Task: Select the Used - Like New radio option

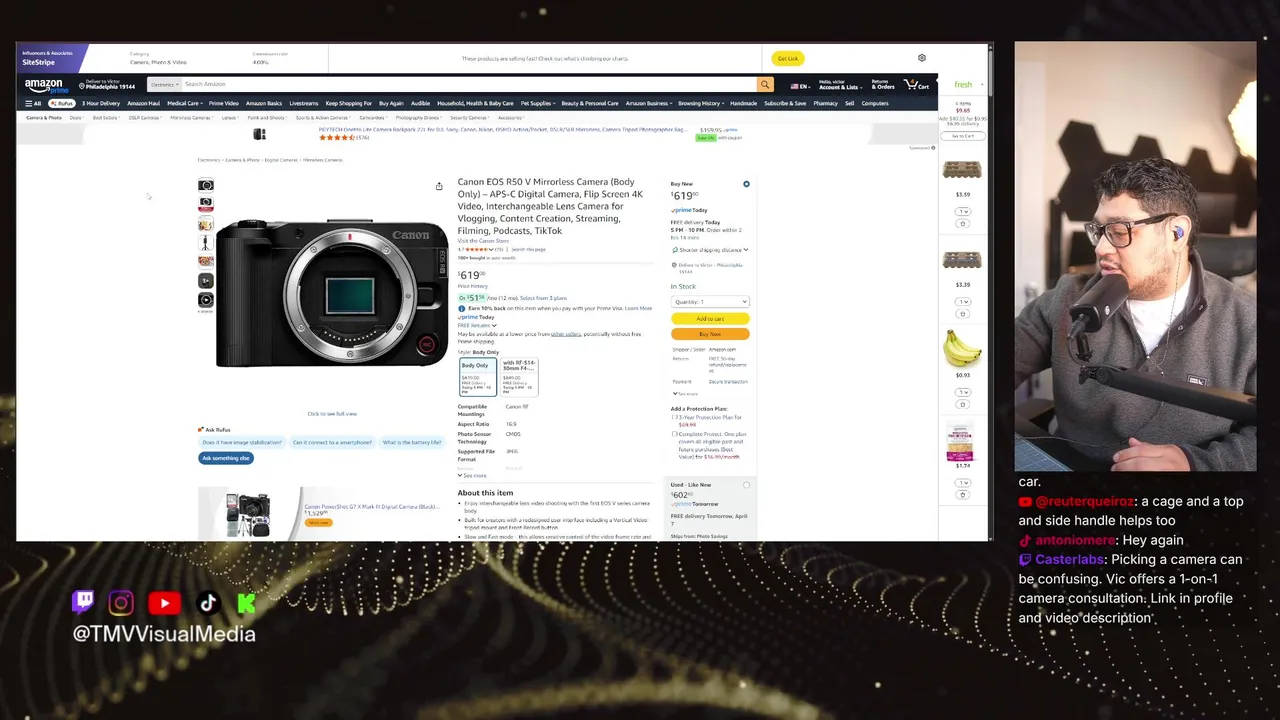Action: [746, 485]
